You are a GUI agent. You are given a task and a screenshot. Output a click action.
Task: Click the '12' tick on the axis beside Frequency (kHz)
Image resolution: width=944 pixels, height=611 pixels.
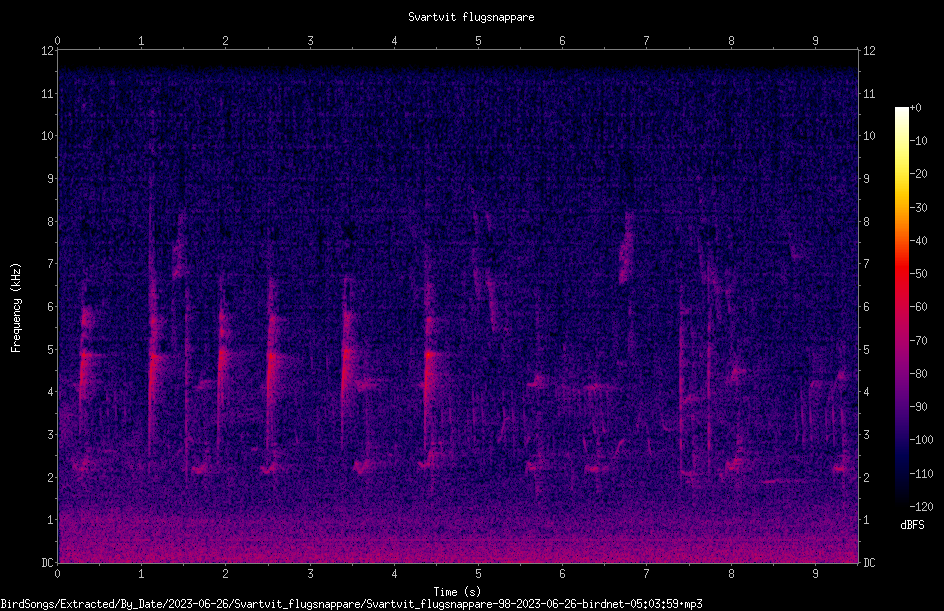48,51
